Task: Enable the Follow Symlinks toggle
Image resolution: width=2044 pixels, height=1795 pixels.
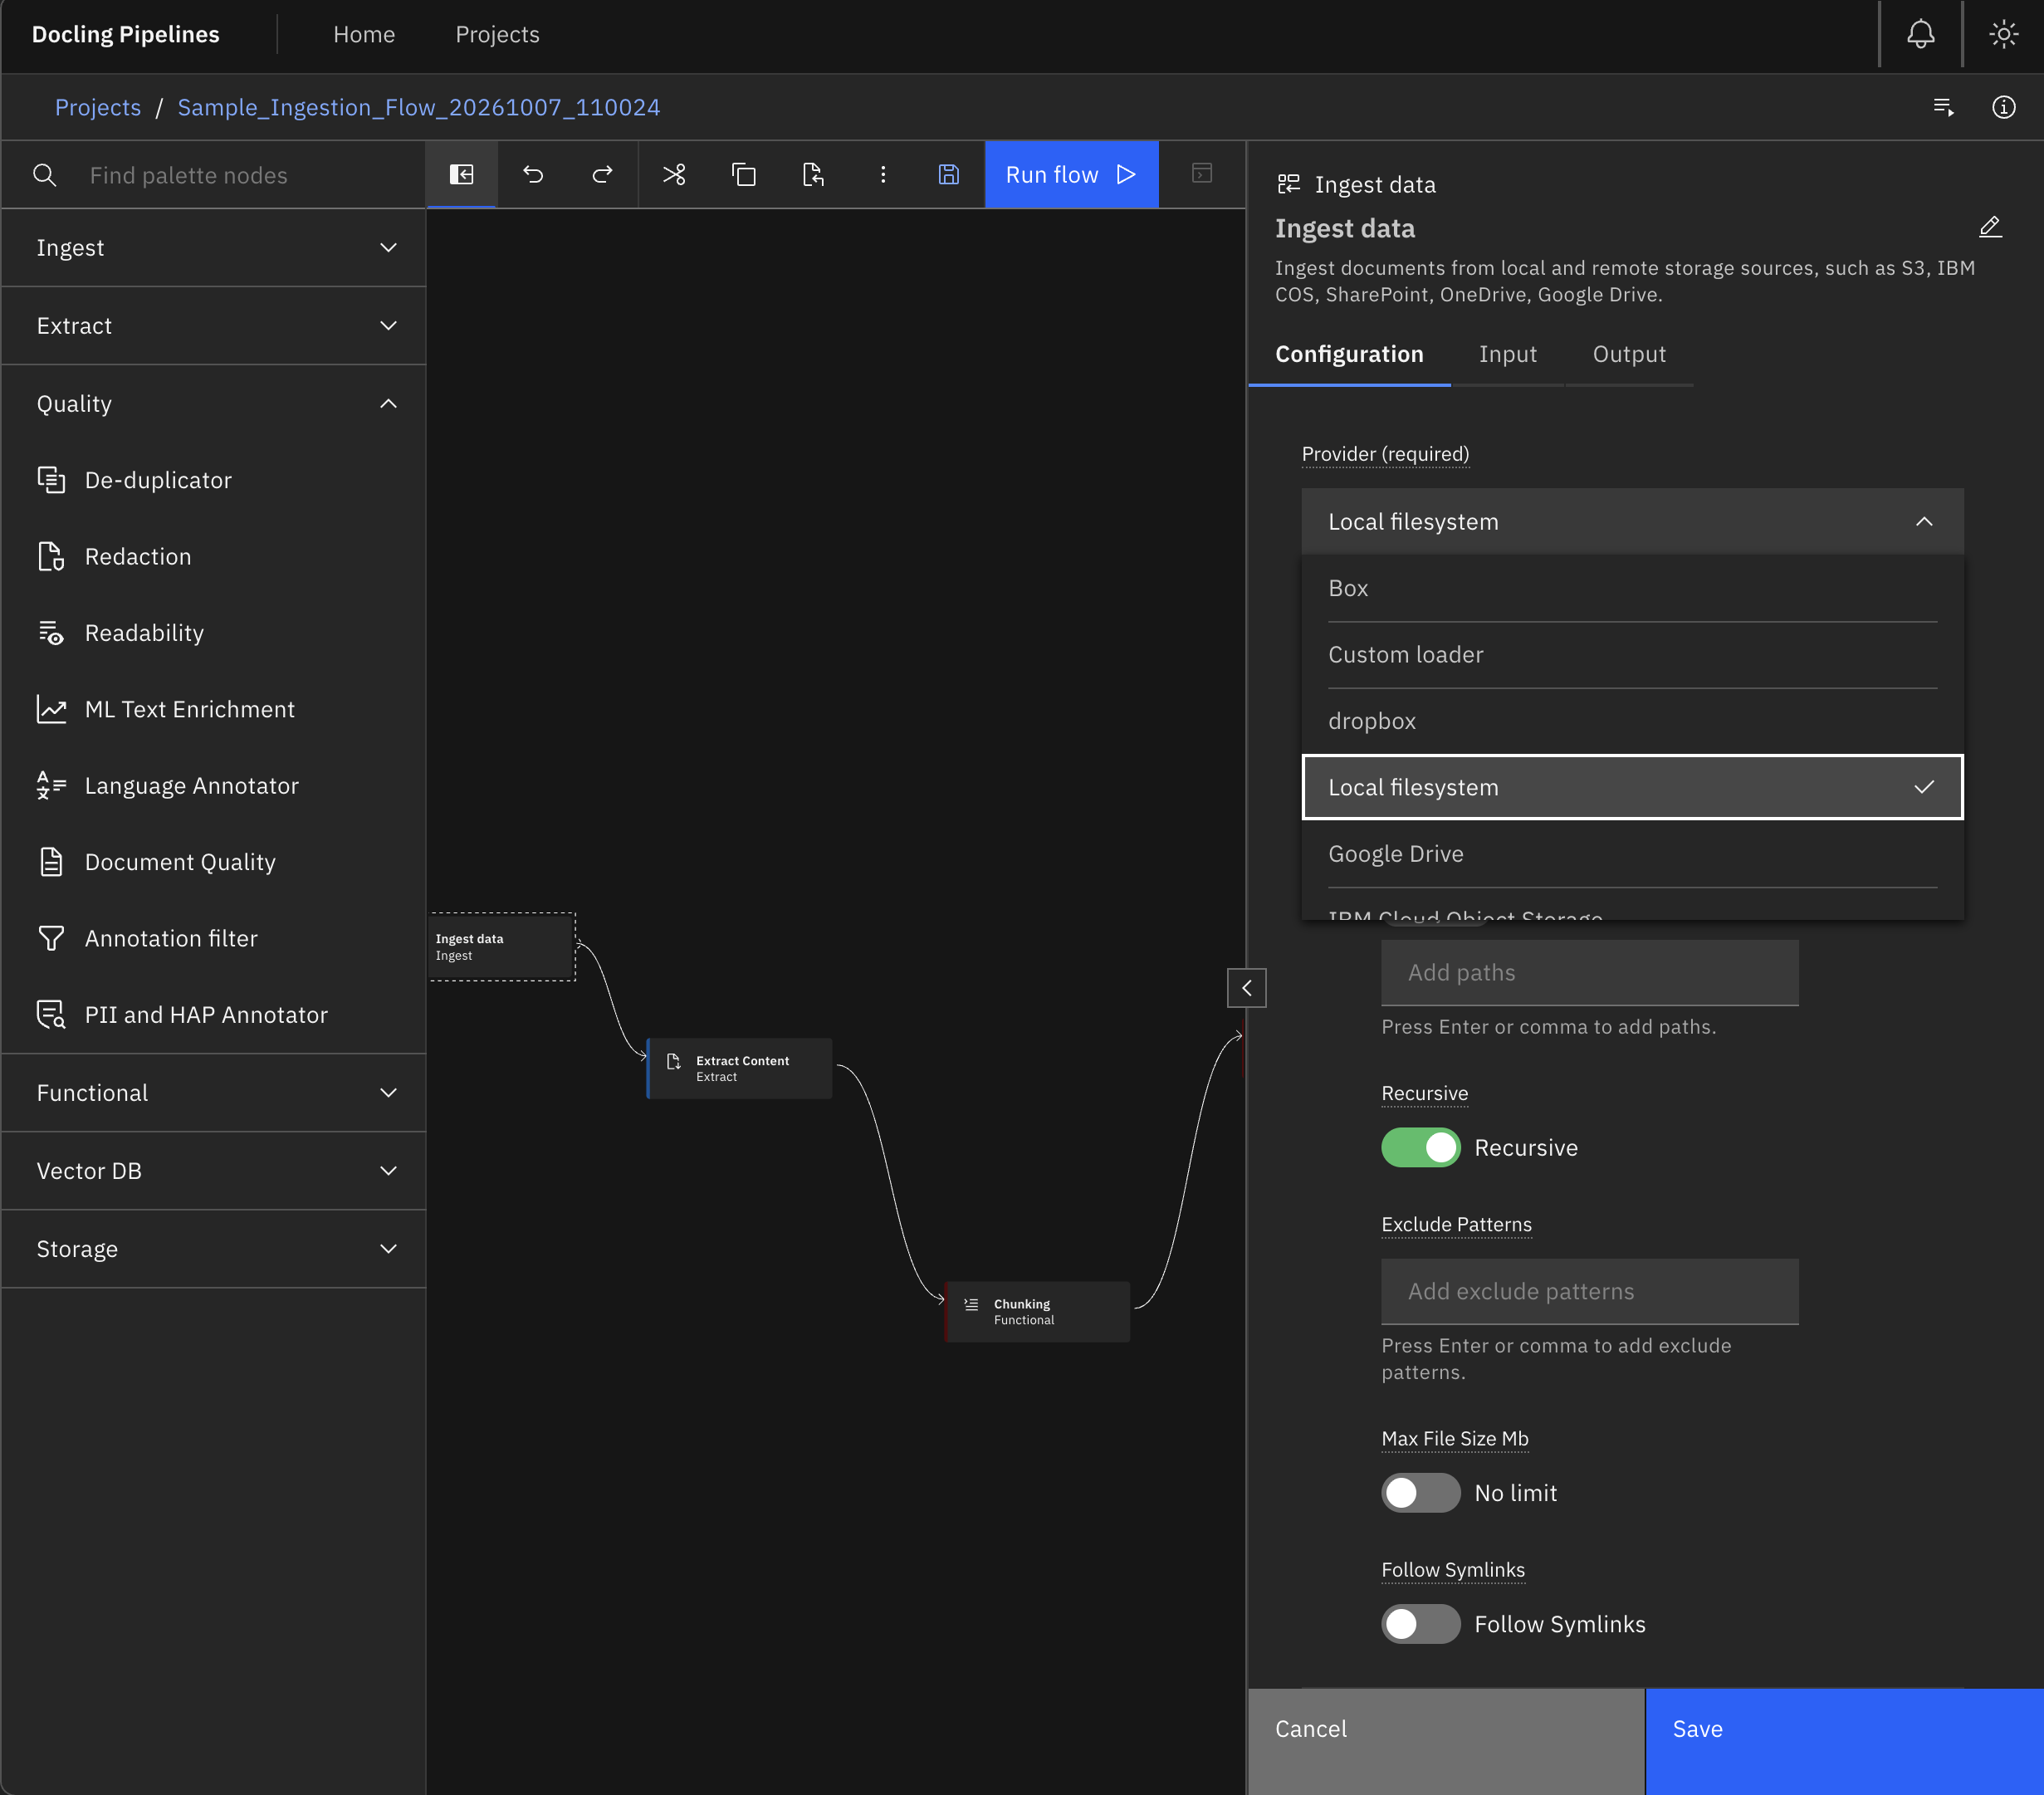Action: 1420,1624
